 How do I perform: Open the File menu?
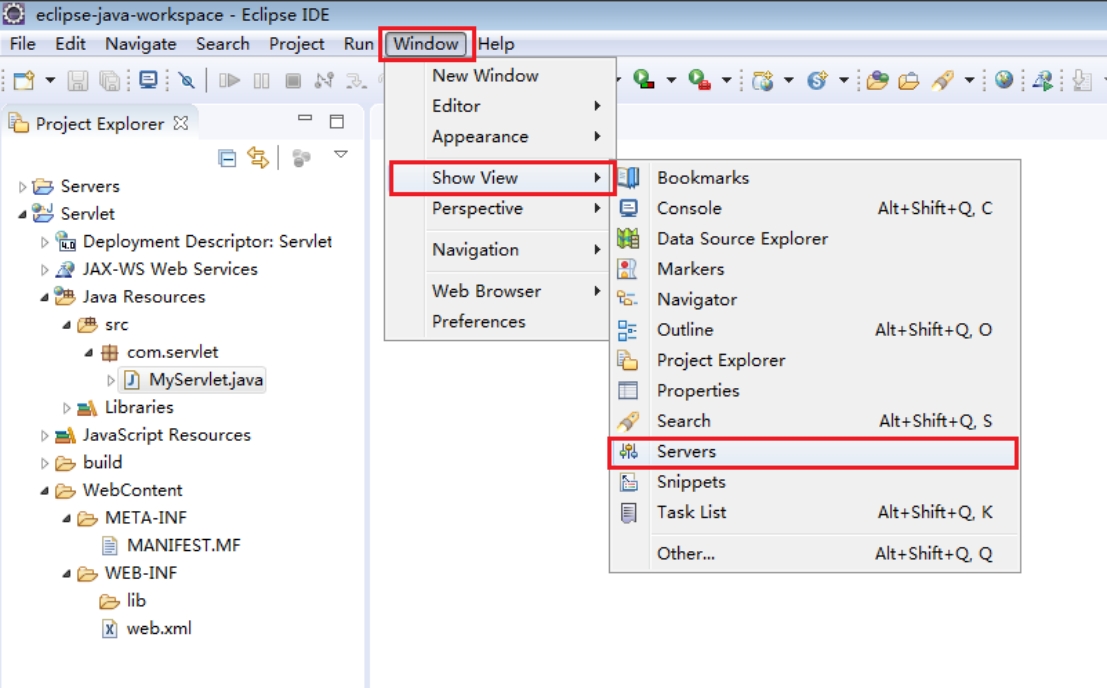pyautogui.click(x=23, y=44)
